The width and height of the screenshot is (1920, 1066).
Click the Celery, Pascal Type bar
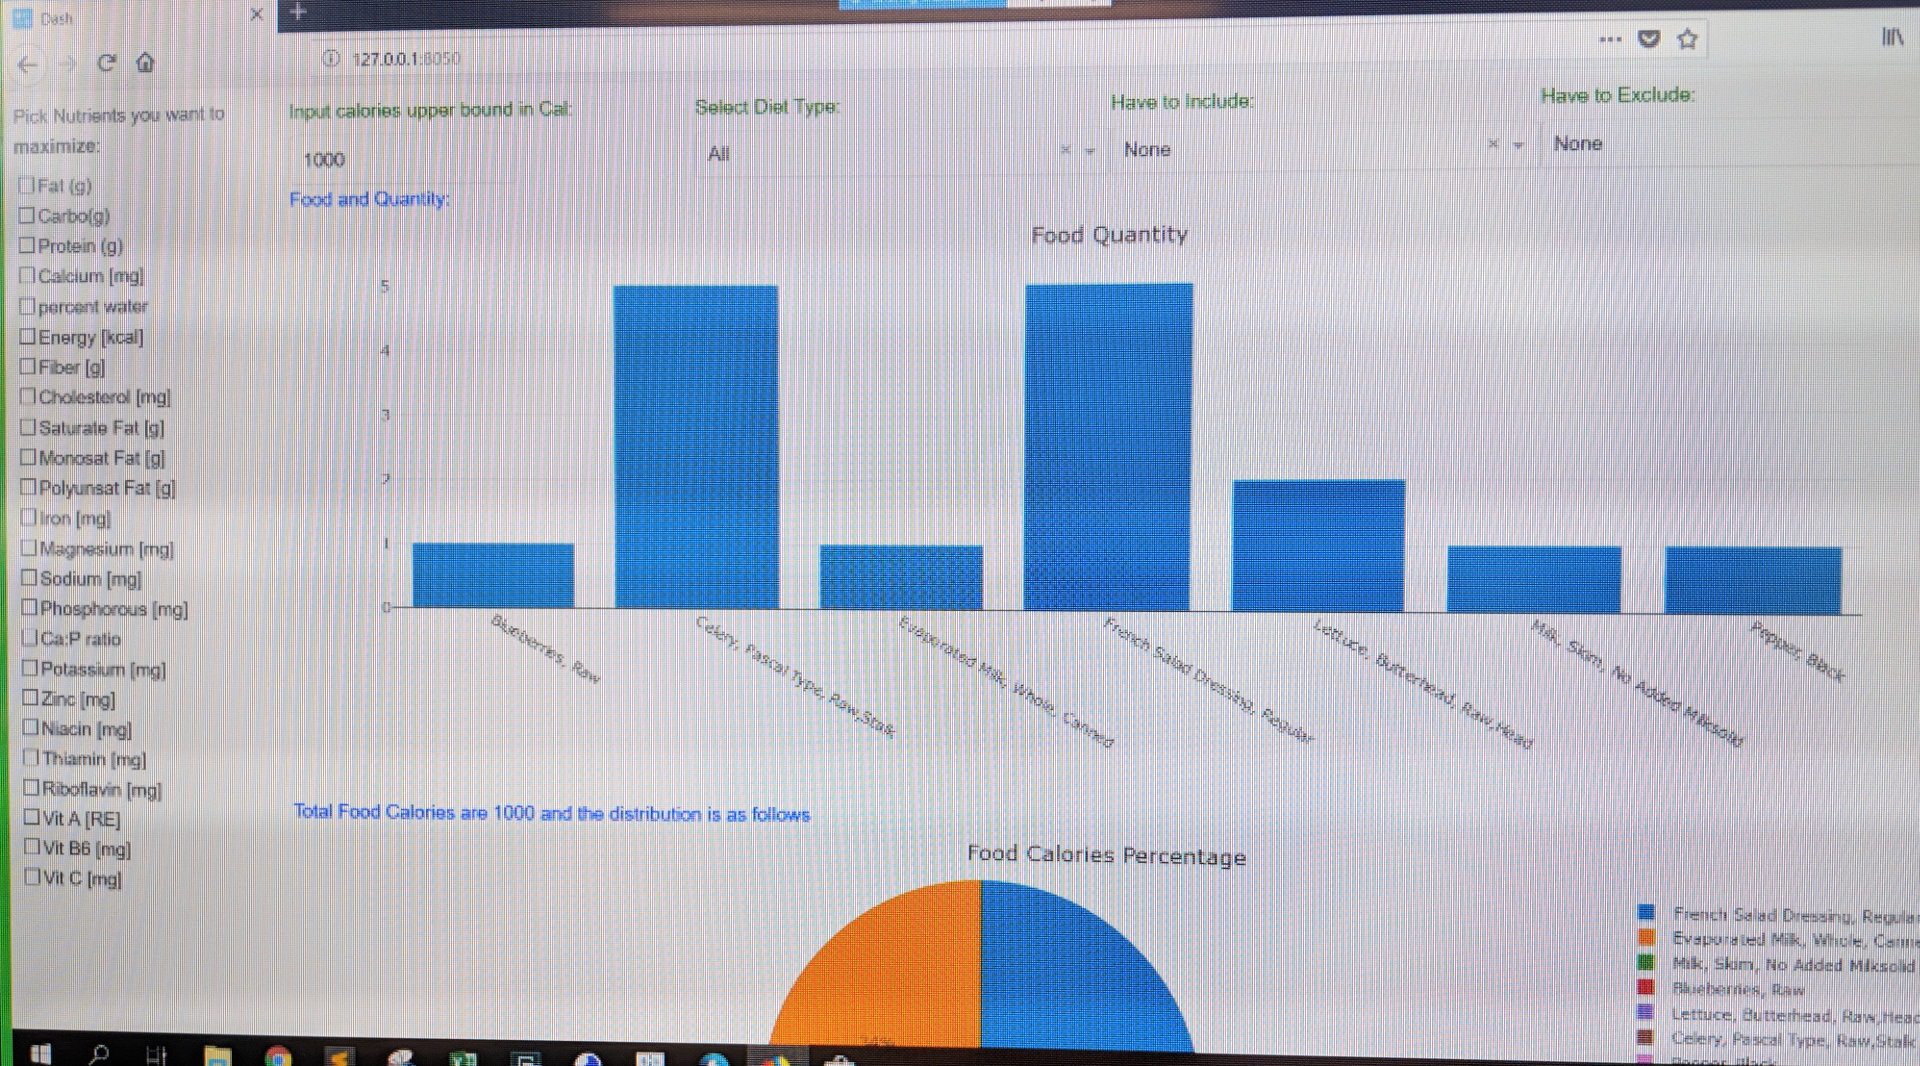(x=696, y=447)
